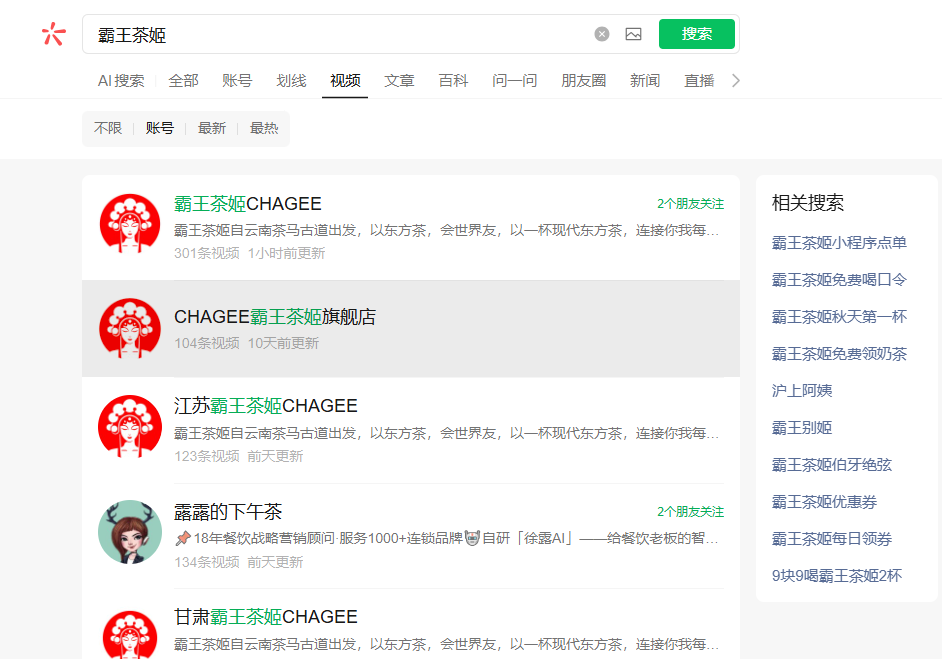This screenshot has height=659, width=942.
Task: Search related term 9块9喝霸王茶姬2杯
Action: tap(836, 575)
